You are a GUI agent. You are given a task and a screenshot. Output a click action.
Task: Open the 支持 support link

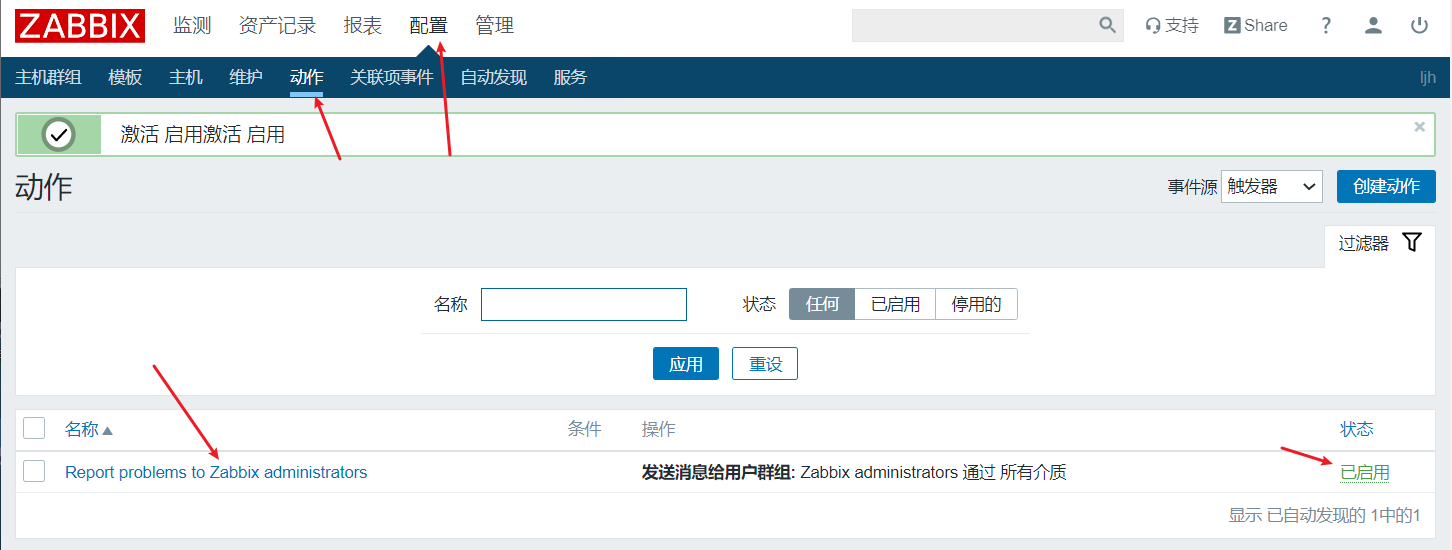(x=1172, y=26)
